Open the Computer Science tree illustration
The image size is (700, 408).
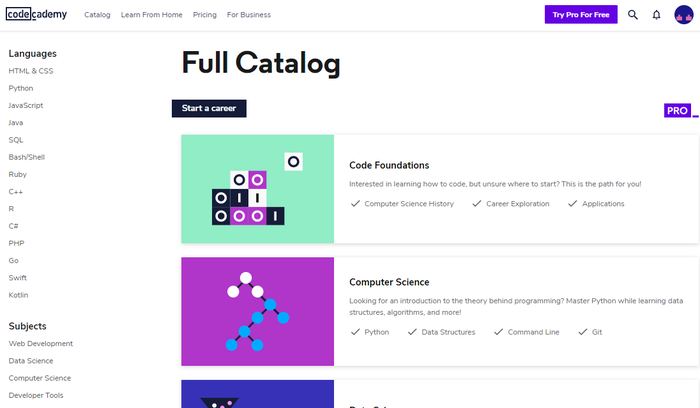257,311
